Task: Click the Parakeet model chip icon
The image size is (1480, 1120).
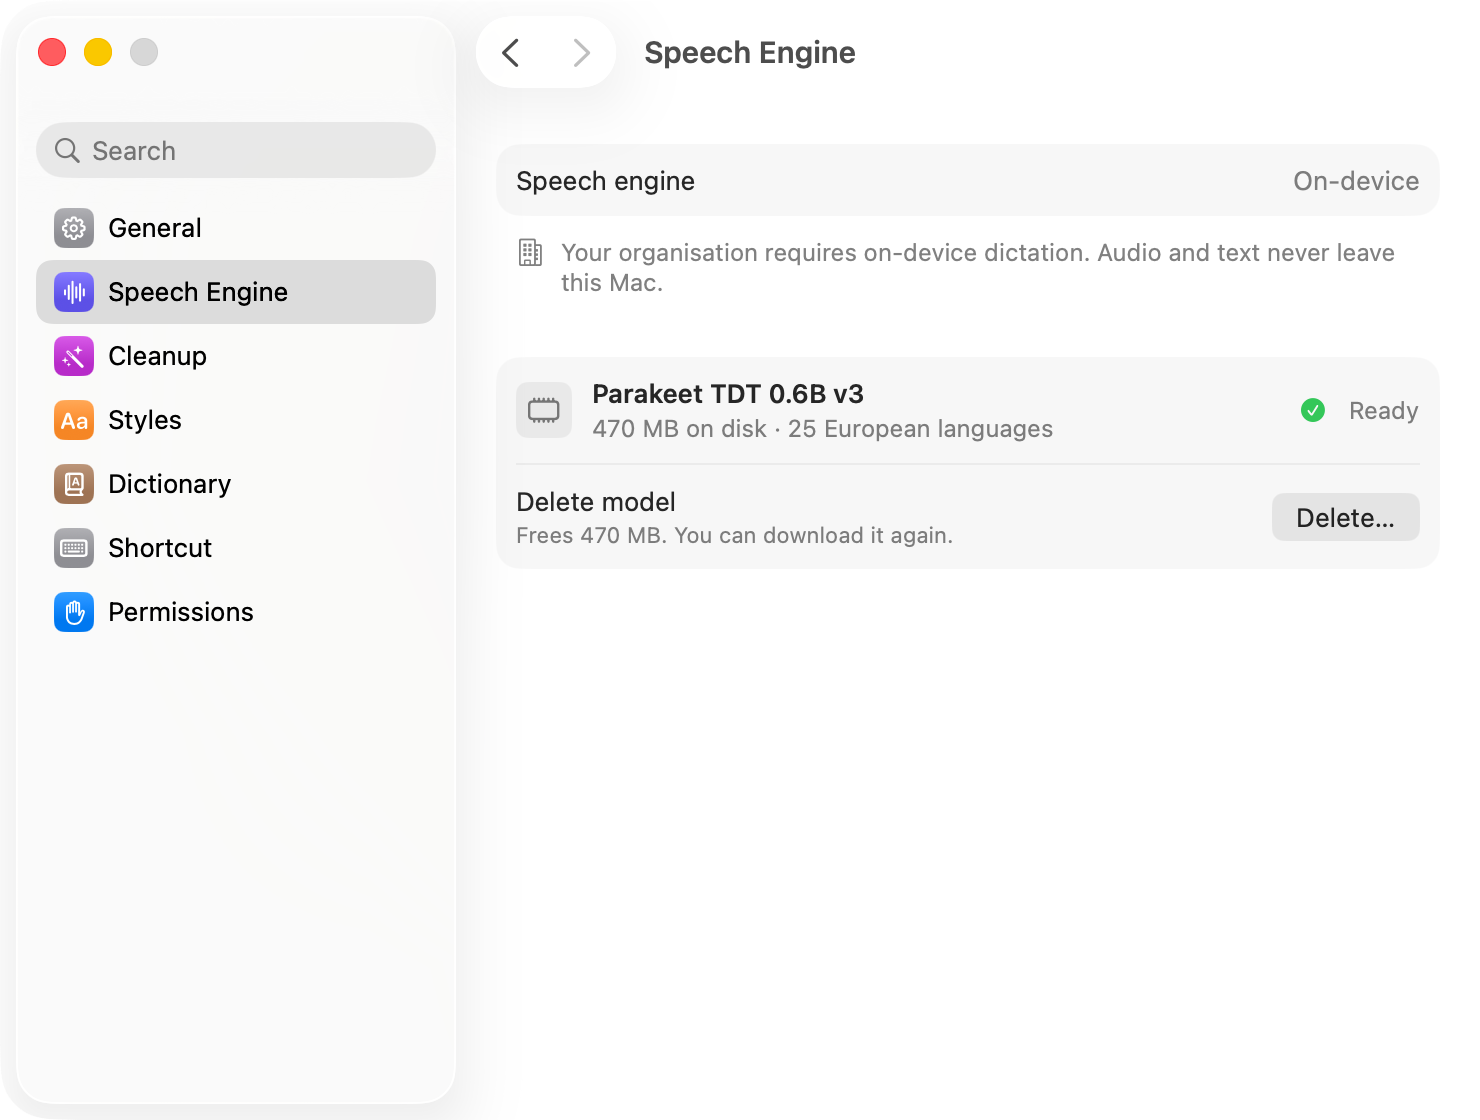Action: tap(544, 410)
